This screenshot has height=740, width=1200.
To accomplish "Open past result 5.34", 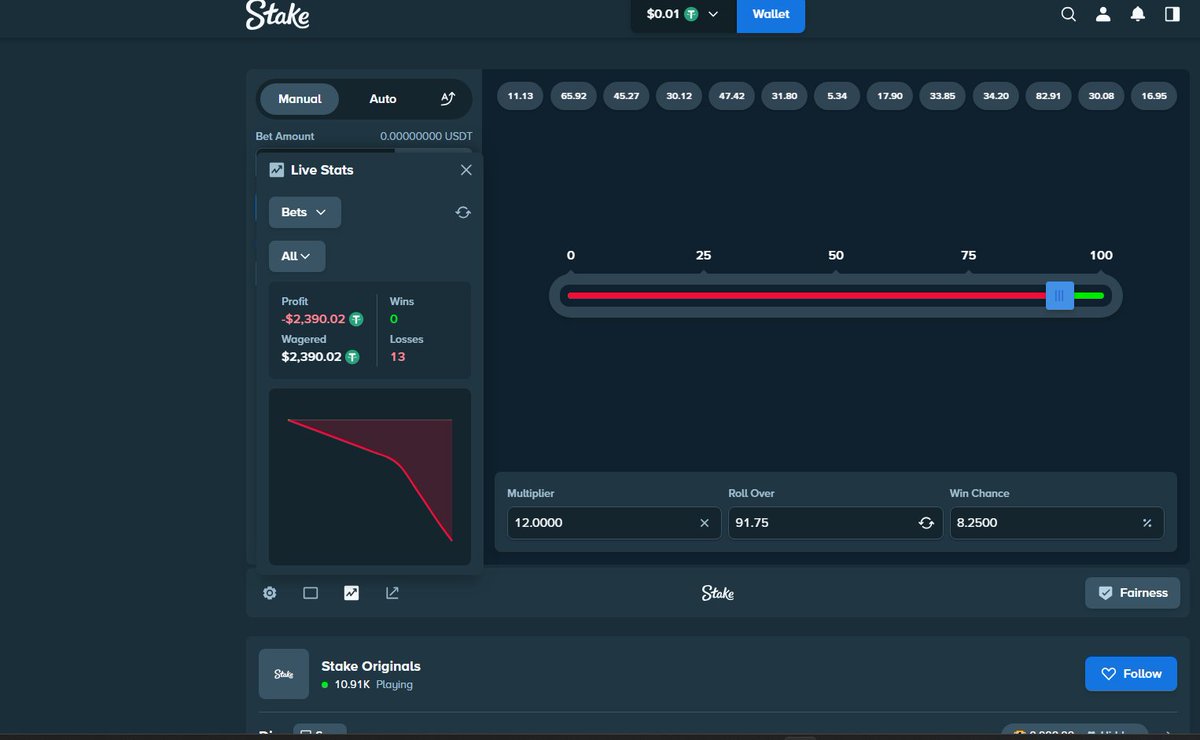I will [x=837, y=96].
